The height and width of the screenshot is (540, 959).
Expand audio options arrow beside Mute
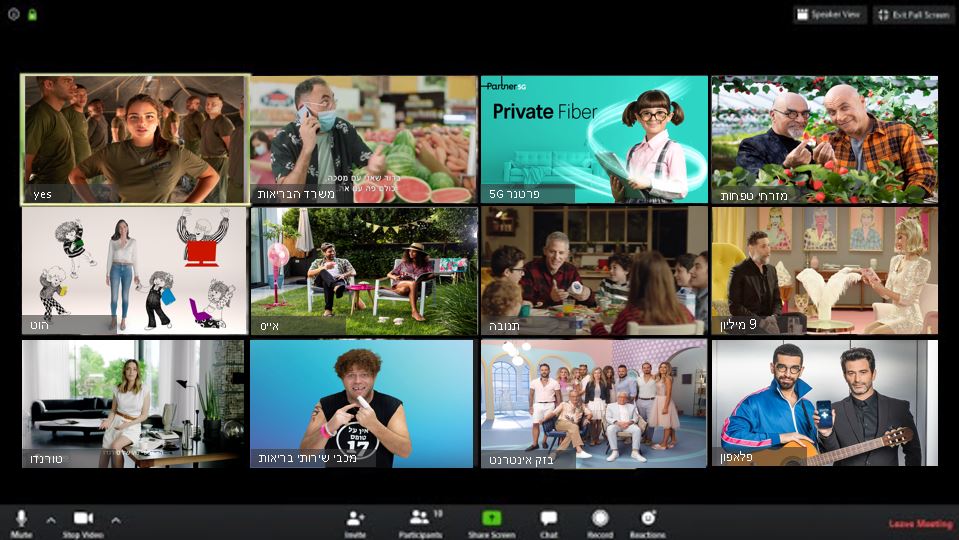coord(51,519)
